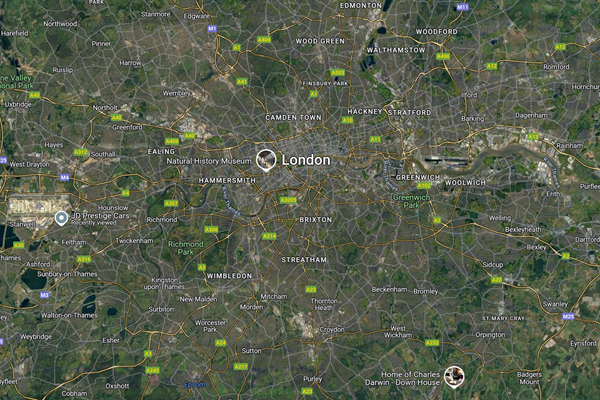Click the M1 motorway shield
Image resolution: width=600 pixels, height=400 pixels.
[212, 28]
